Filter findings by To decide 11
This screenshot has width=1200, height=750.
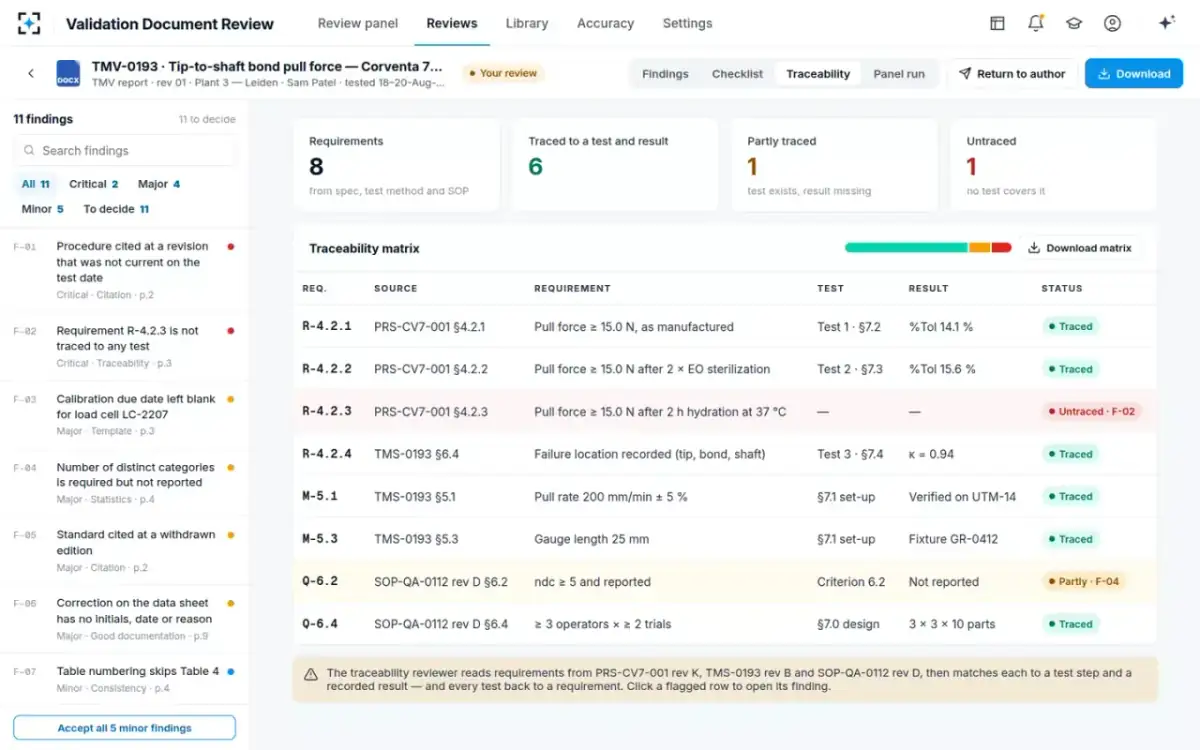(116, 209)
